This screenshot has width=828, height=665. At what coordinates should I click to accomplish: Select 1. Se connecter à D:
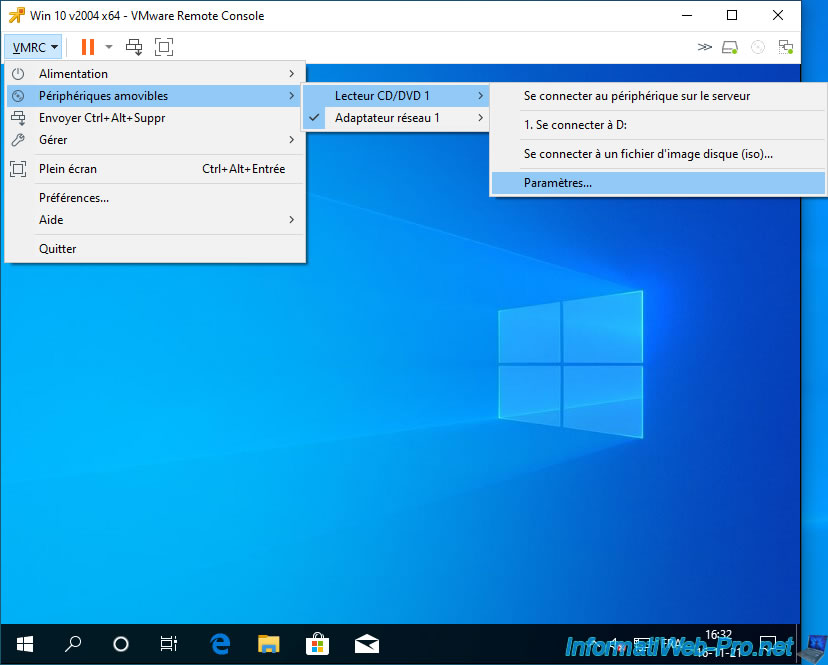click(x=658, y=125)
